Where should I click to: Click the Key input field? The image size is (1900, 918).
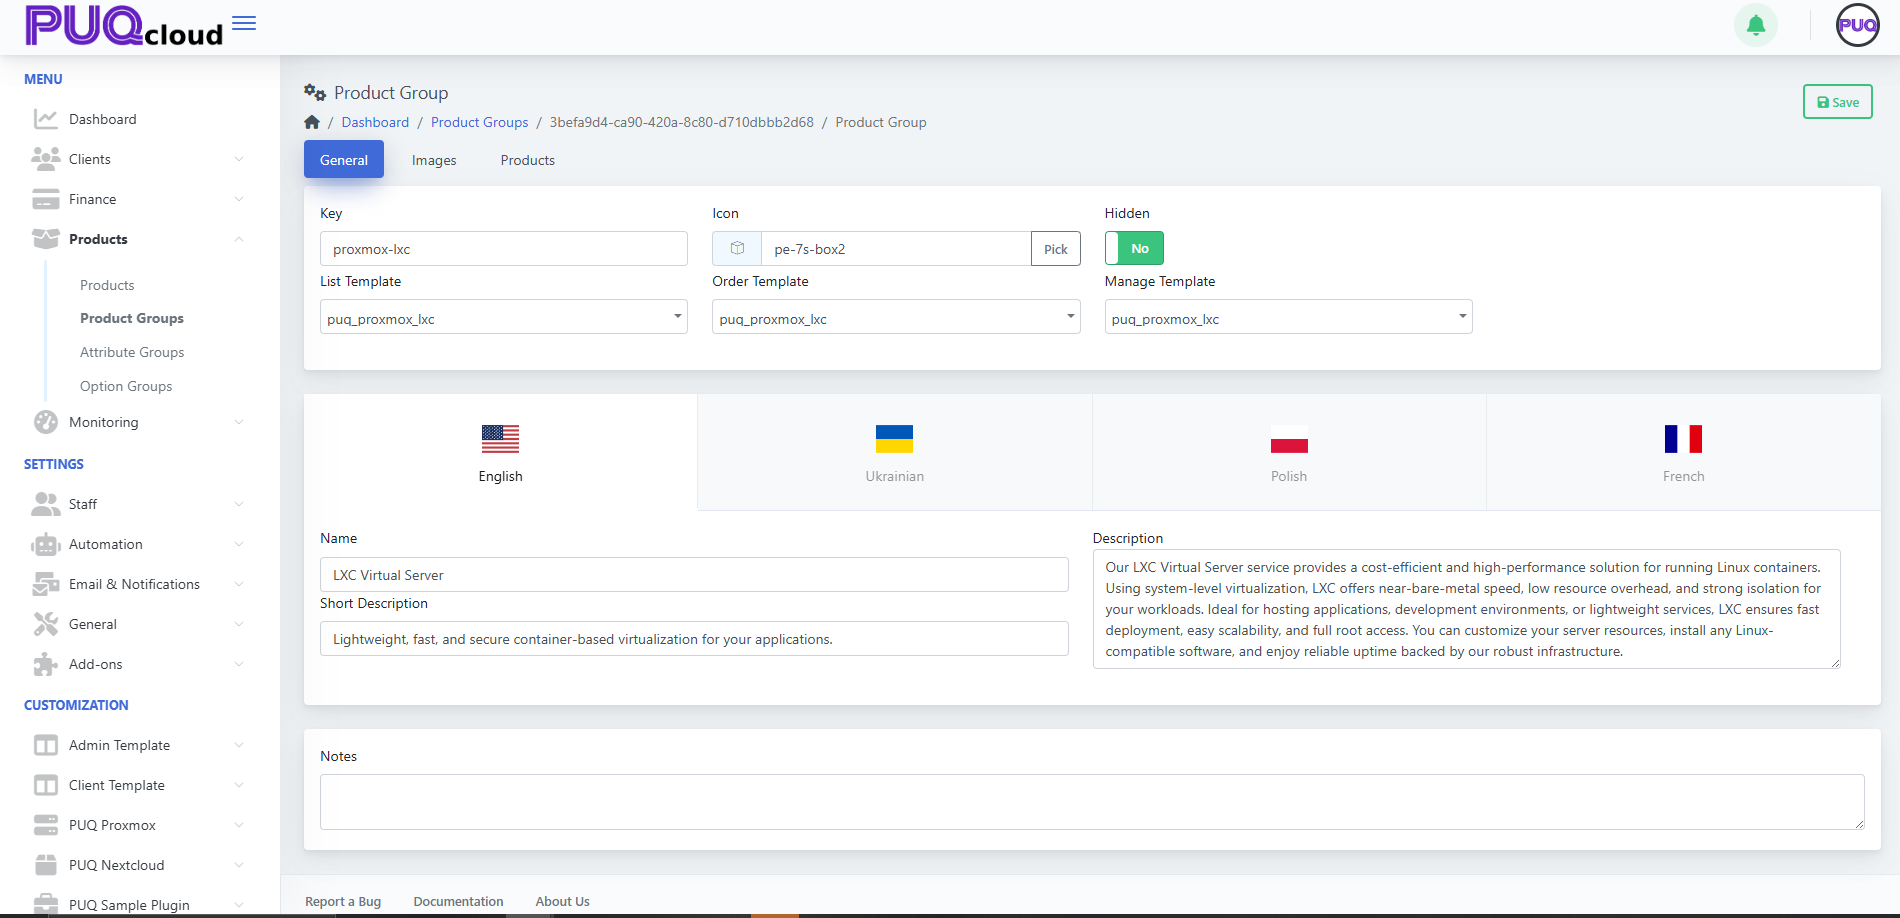click(503, 249)
